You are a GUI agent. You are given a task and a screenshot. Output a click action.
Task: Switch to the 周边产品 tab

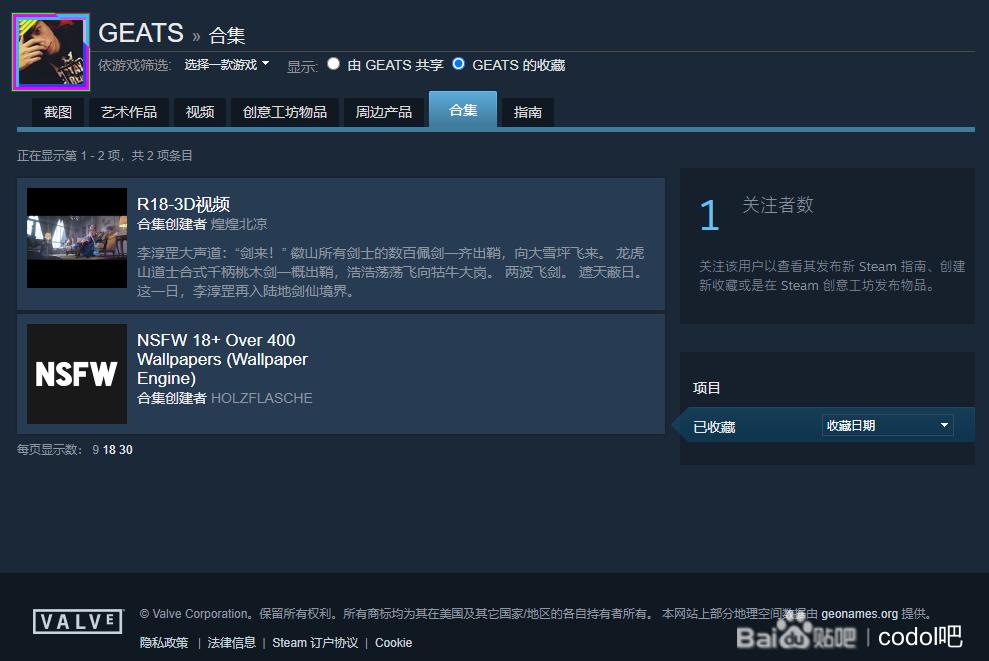point(383,112)
